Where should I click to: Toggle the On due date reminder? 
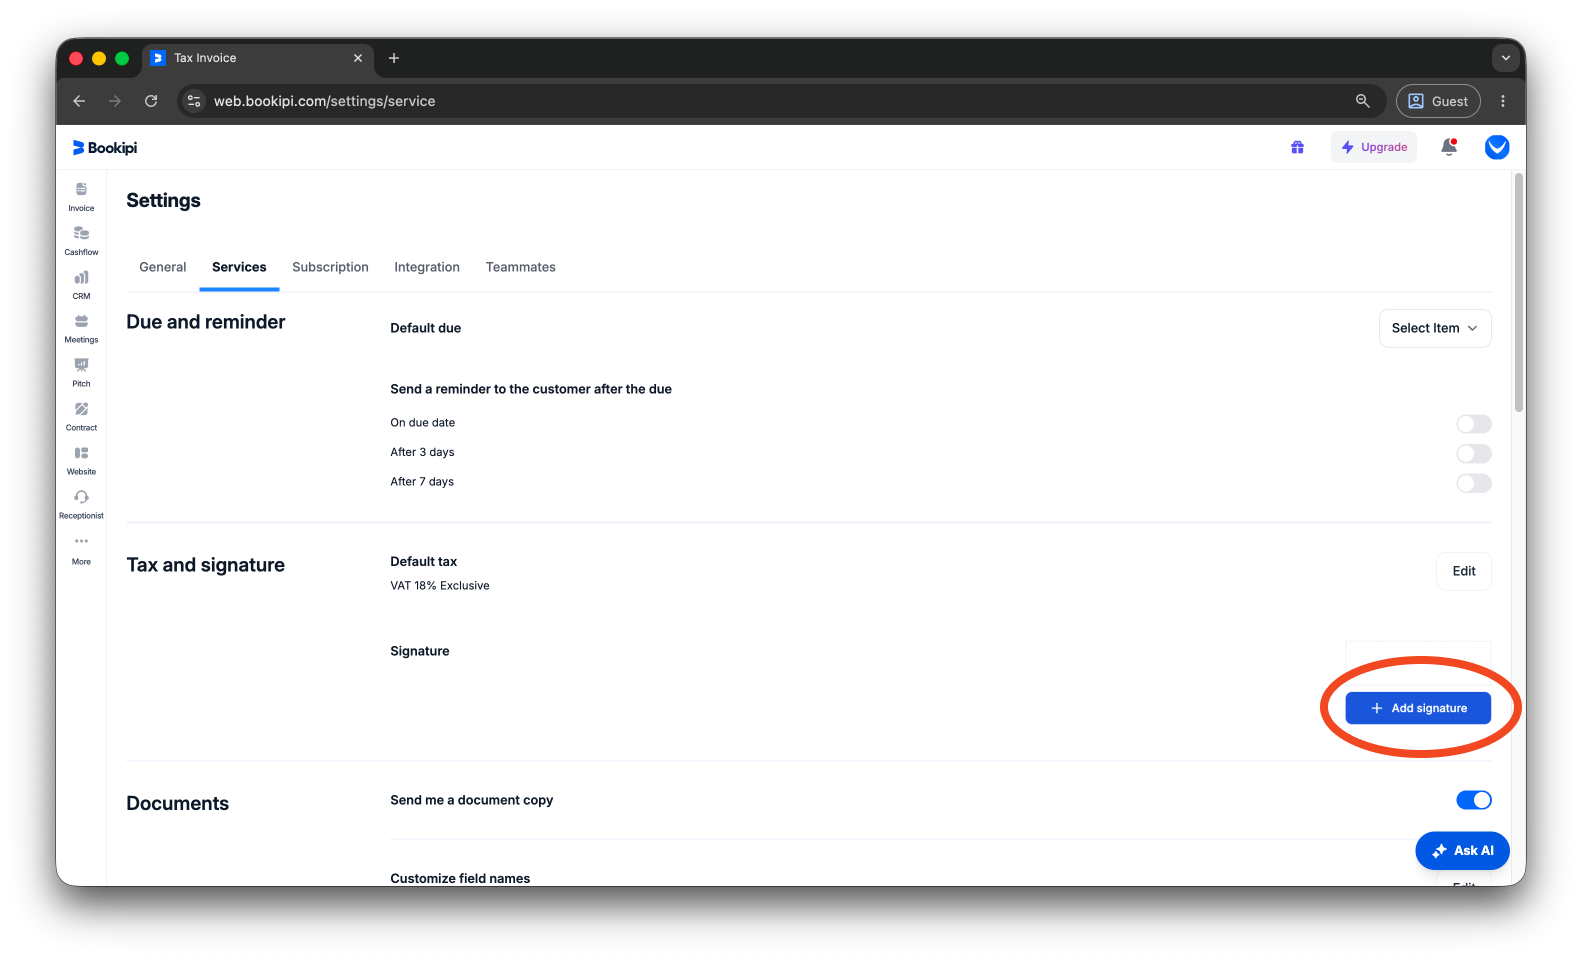[1473, 424]
